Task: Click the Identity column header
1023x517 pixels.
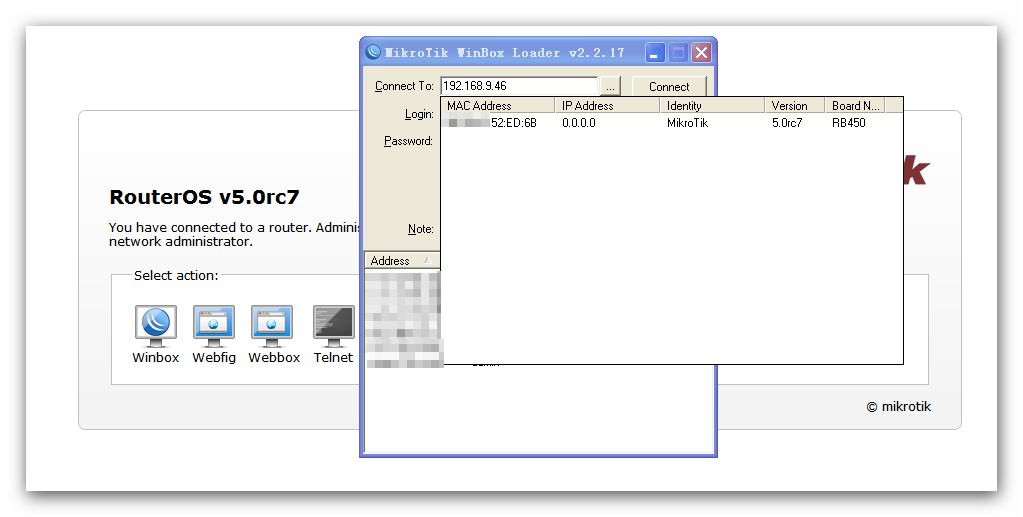Action: (712, 106)
